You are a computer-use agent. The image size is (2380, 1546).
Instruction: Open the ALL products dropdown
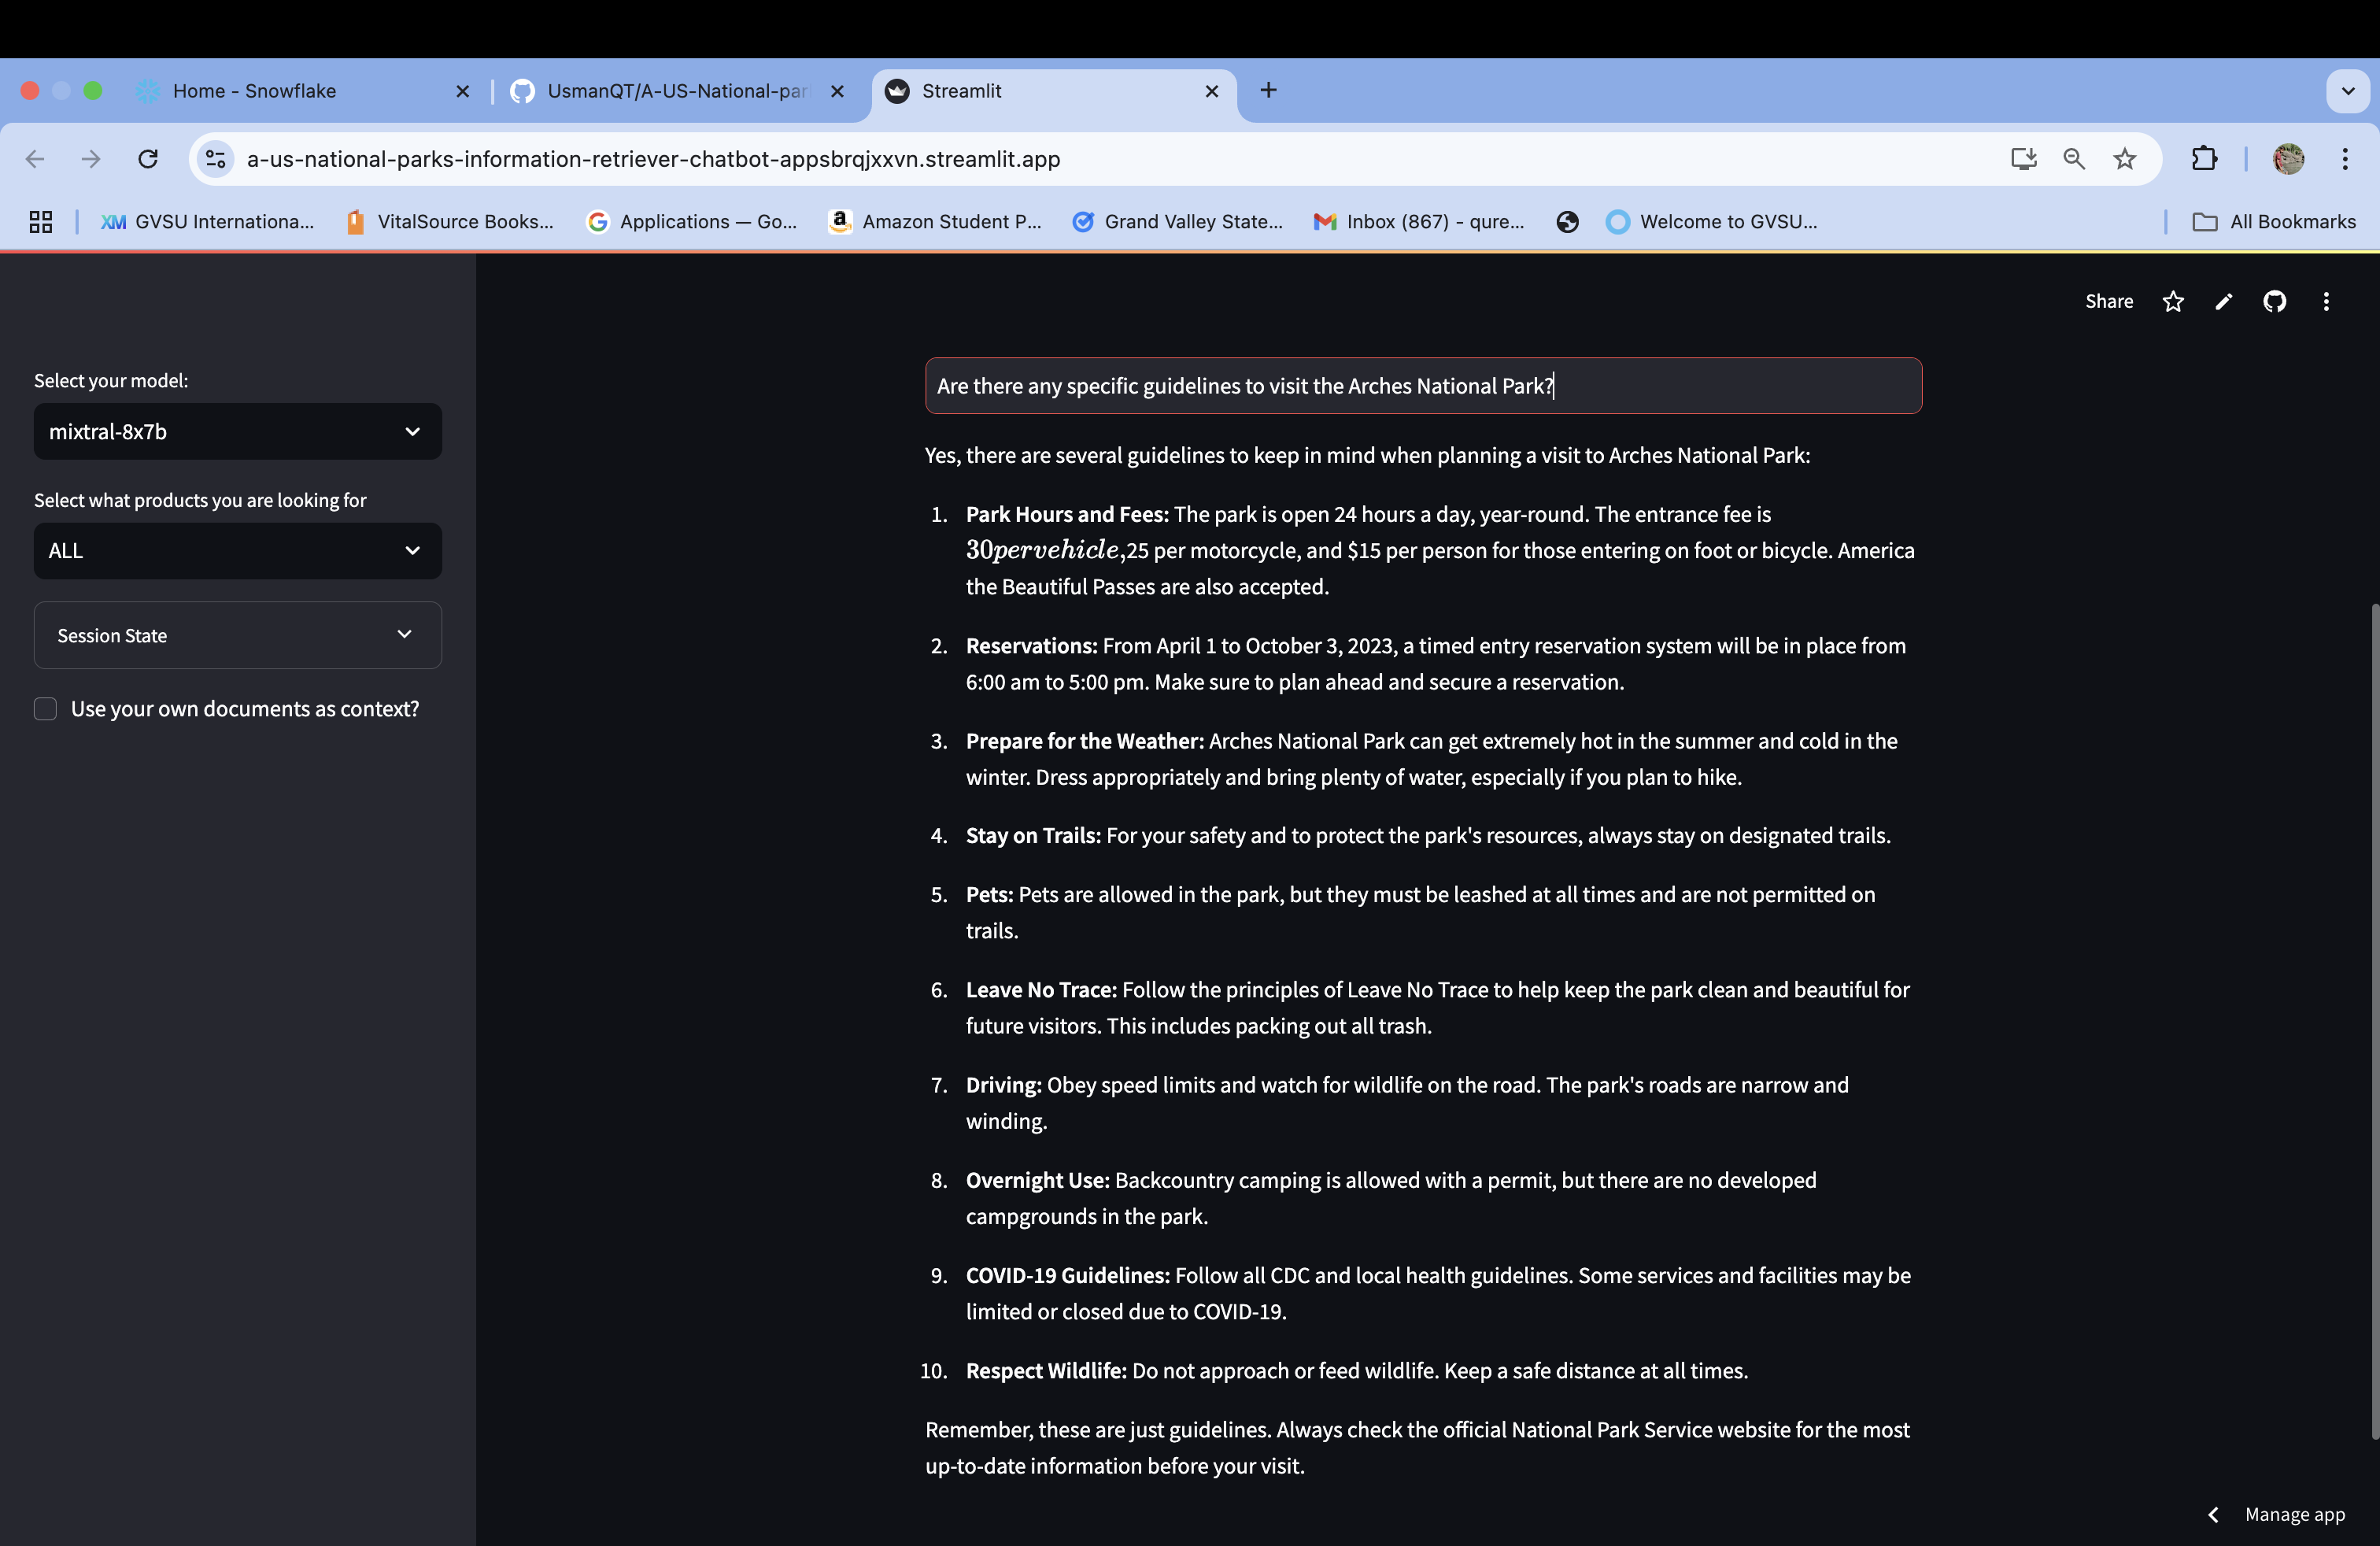pyautogui.click(x=238, y=551)
